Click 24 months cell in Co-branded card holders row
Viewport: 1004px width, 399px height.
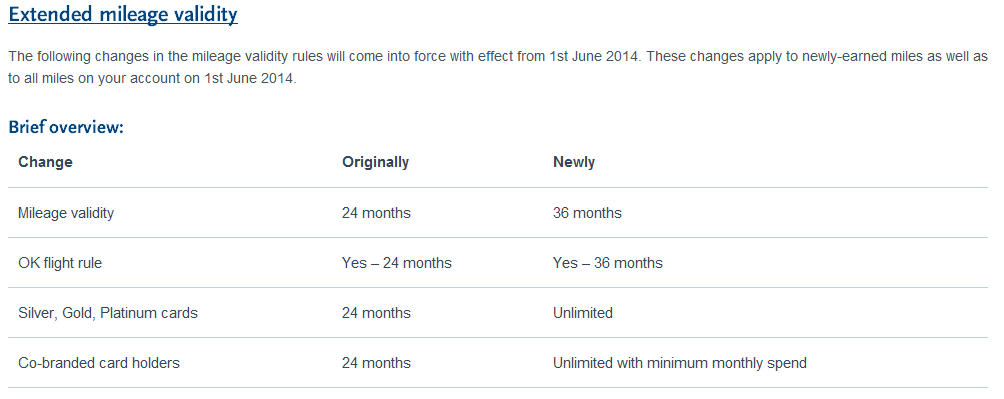coord(376,363)
